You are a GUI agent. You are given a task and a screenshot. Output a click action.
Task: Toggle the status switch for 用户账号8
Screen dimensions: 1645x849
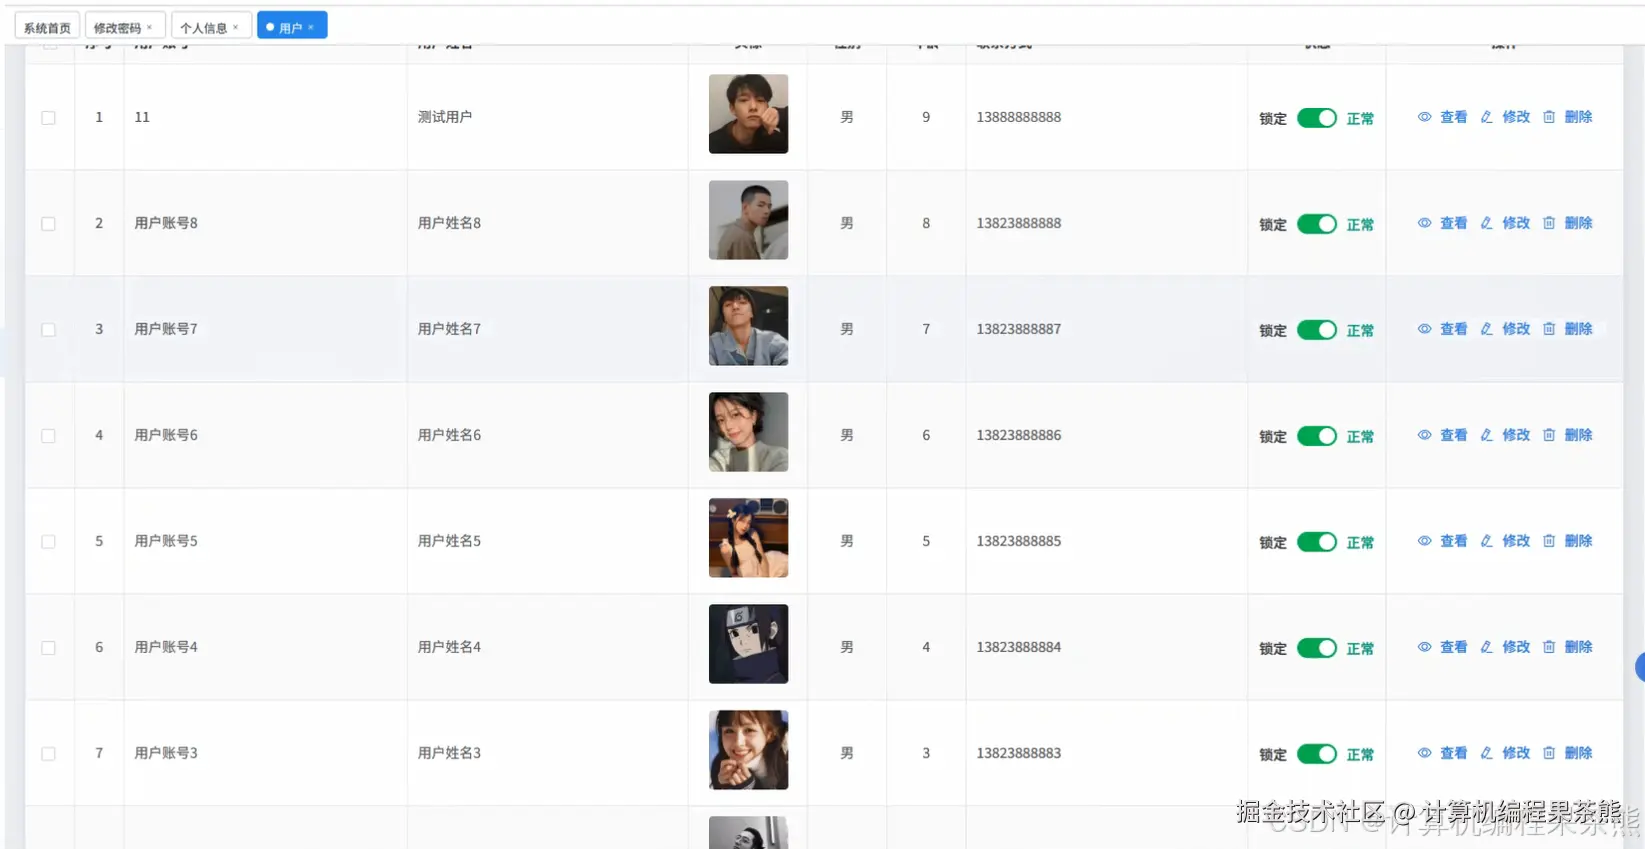click(1317, 224)
